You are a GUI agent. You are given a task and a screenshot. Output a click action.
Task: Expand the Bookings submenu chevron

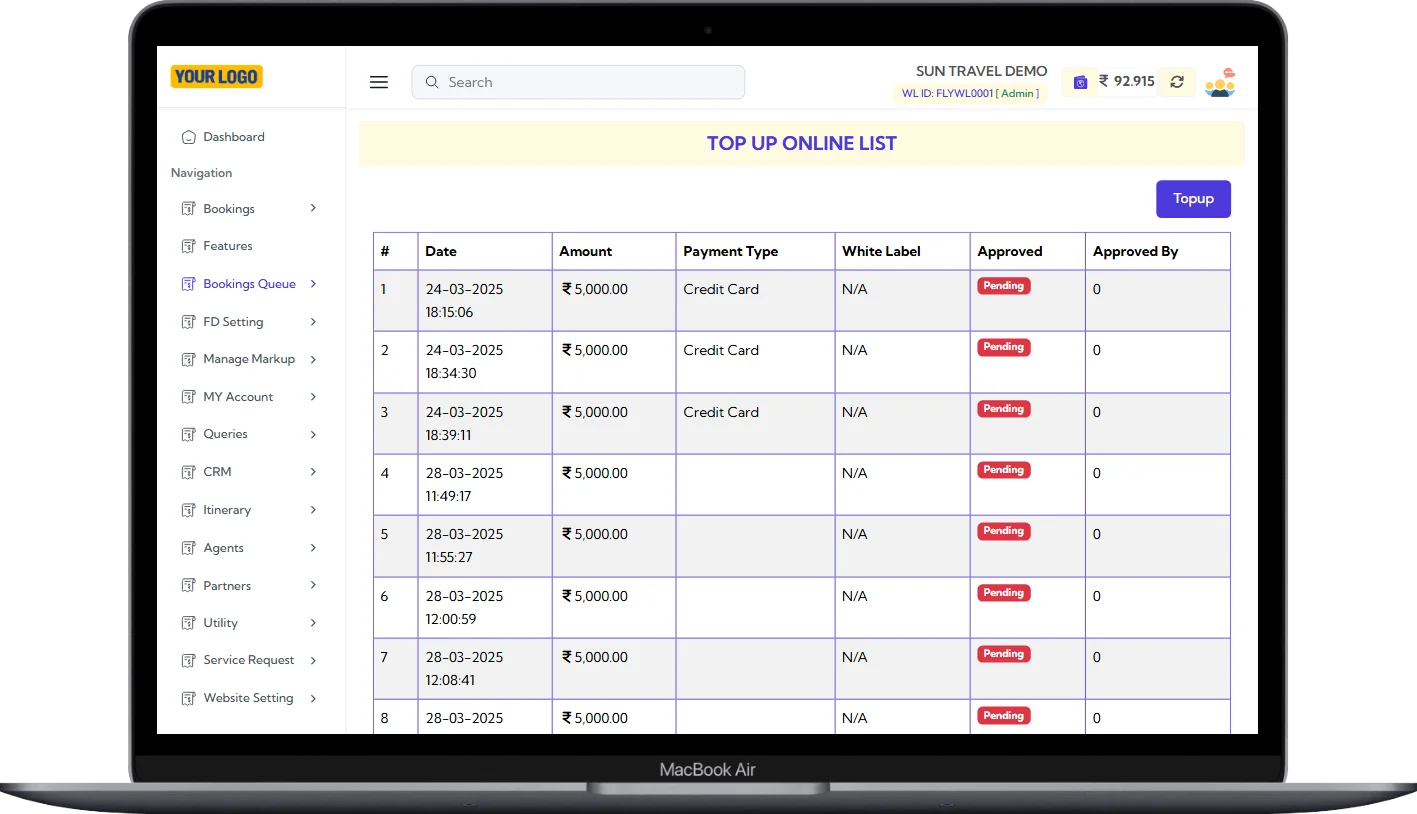313,208
